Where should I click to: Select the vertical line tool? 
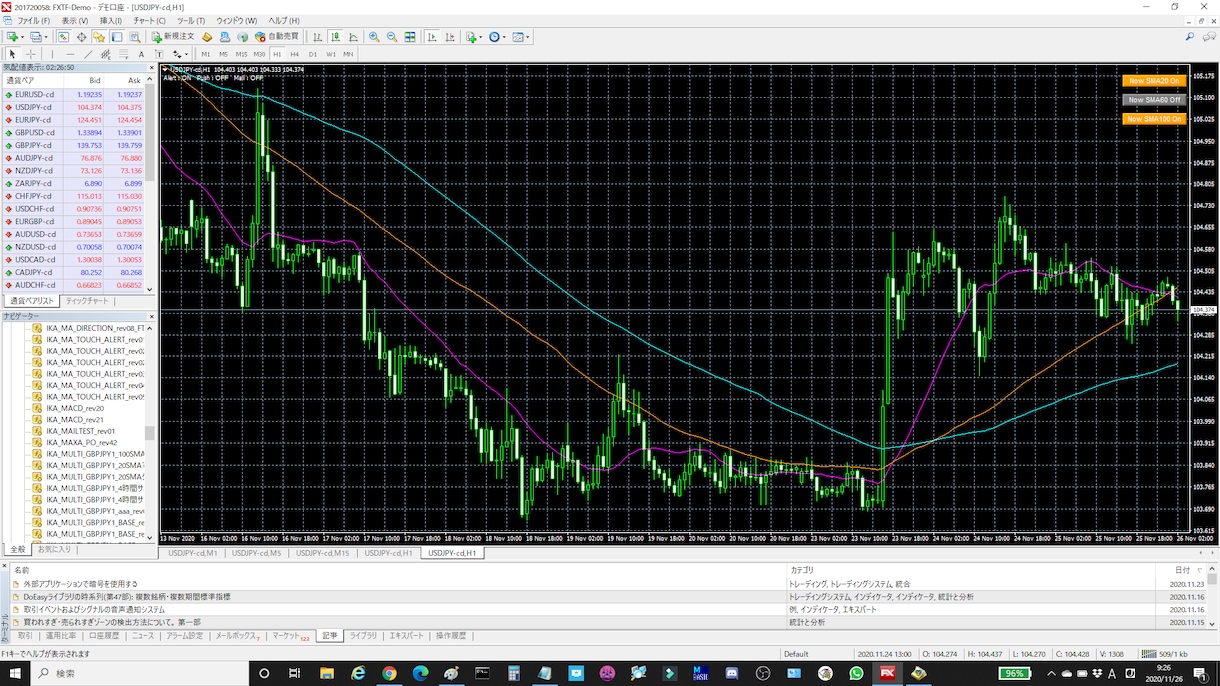click(x=52, y=54)
